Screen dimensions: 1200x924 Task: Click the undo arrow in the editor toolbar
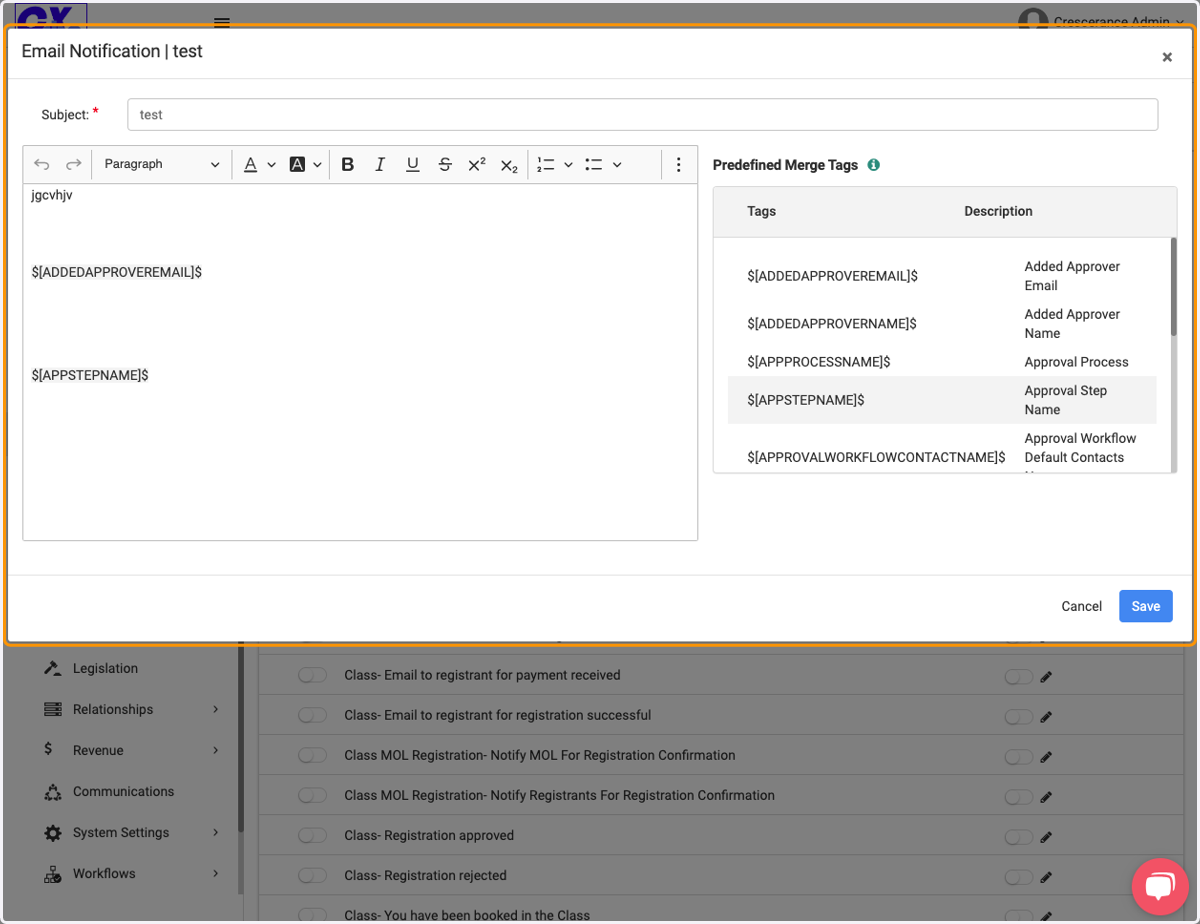pos(42,164)
